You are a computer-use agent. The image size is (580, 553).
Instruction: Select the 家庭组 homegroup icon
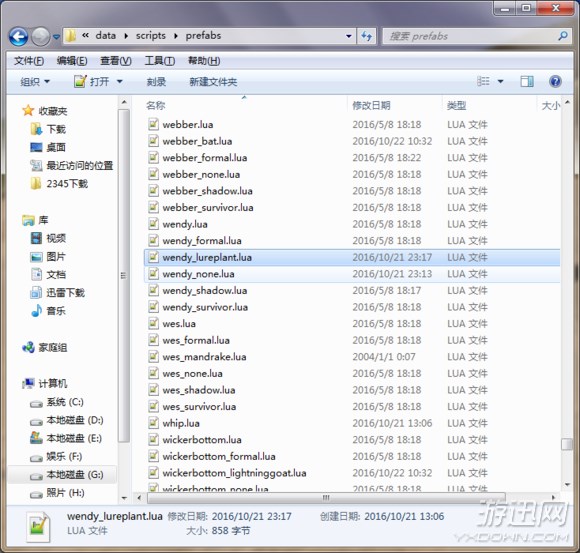pyautogui.click(x=28, y=347)
